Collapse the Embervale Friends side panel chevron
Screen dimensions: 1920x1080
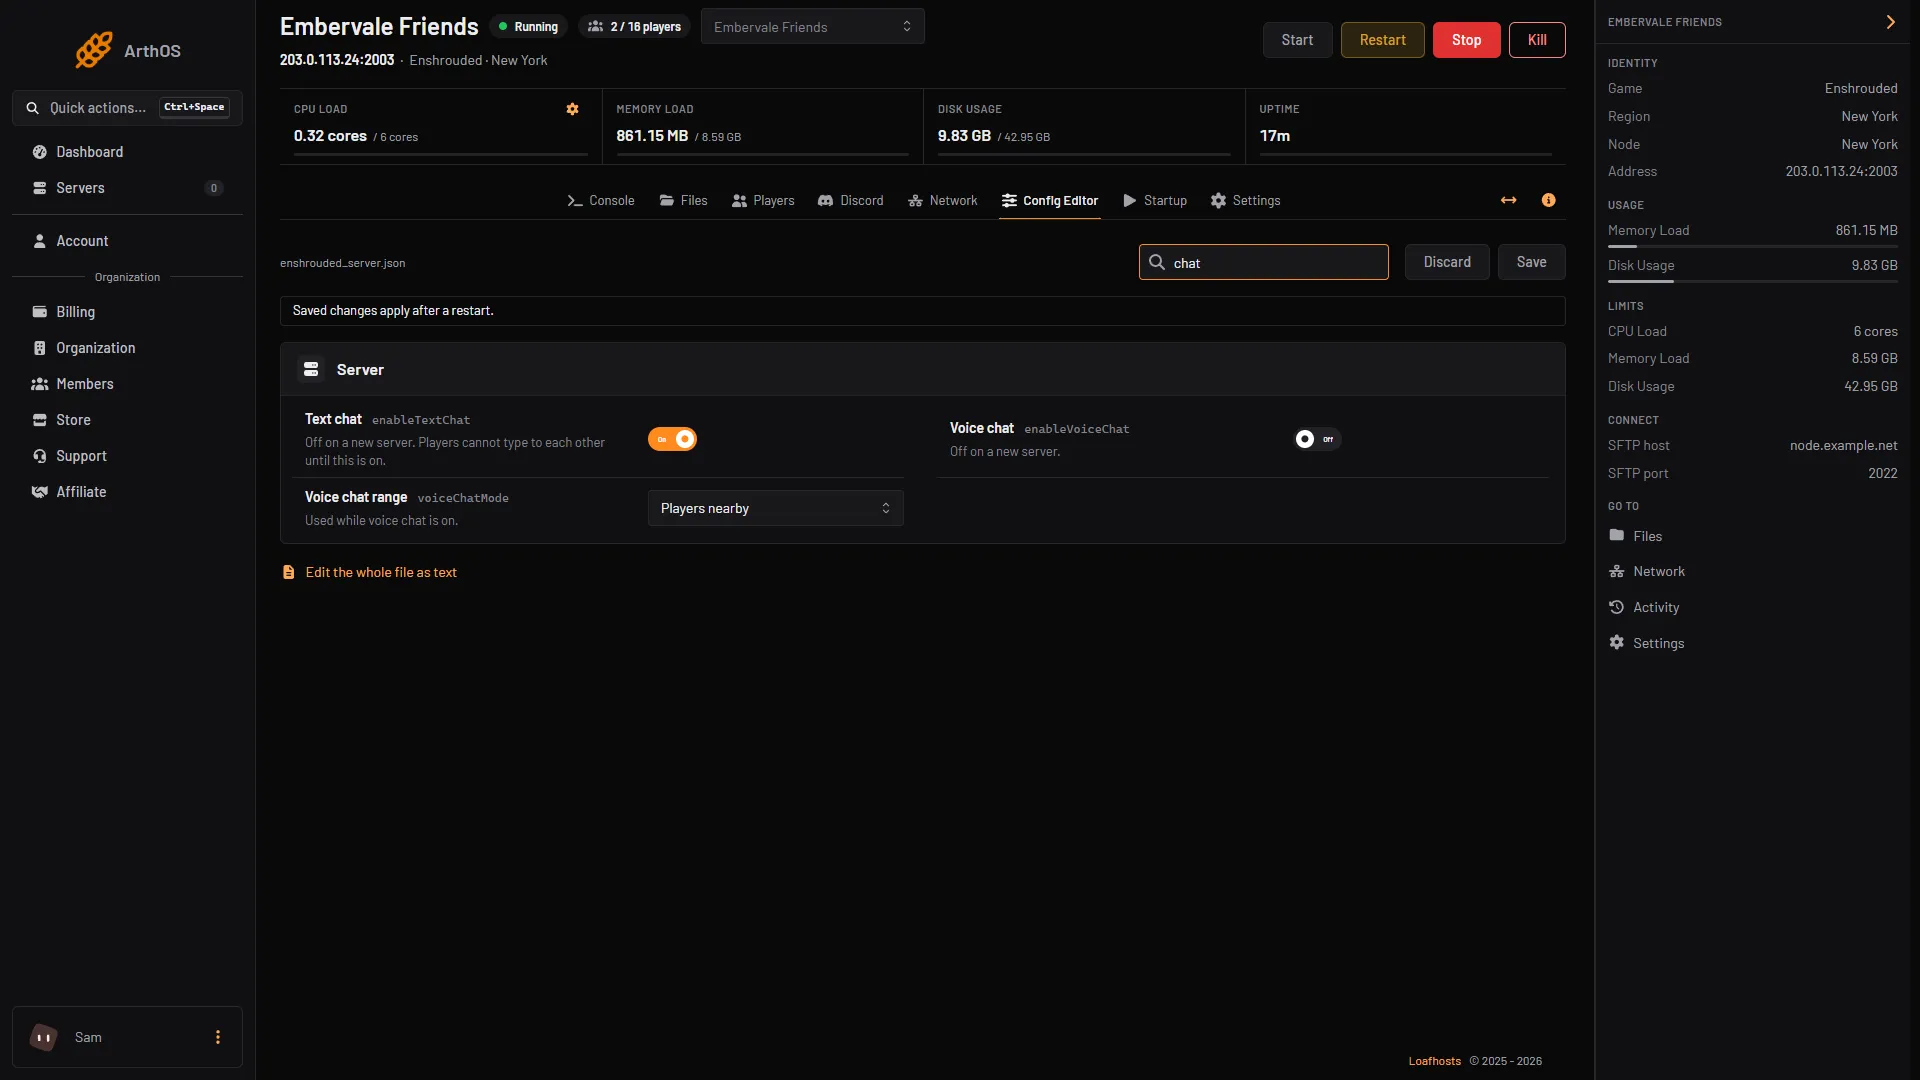1890,22
